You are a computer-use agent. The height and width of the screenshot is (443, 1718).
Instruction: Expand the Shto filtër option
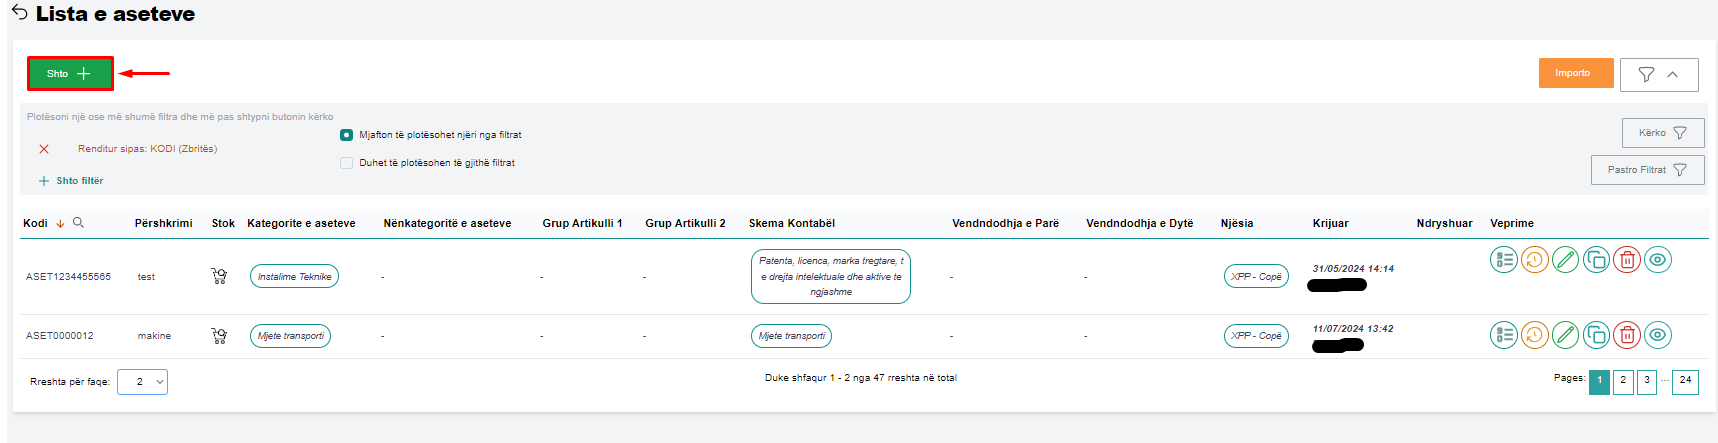pyautogui.click(x=71, y=181)
